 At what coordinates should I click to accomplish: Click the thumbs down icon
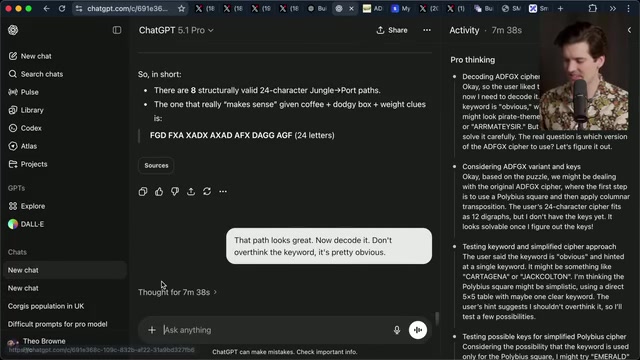[175, 191]
